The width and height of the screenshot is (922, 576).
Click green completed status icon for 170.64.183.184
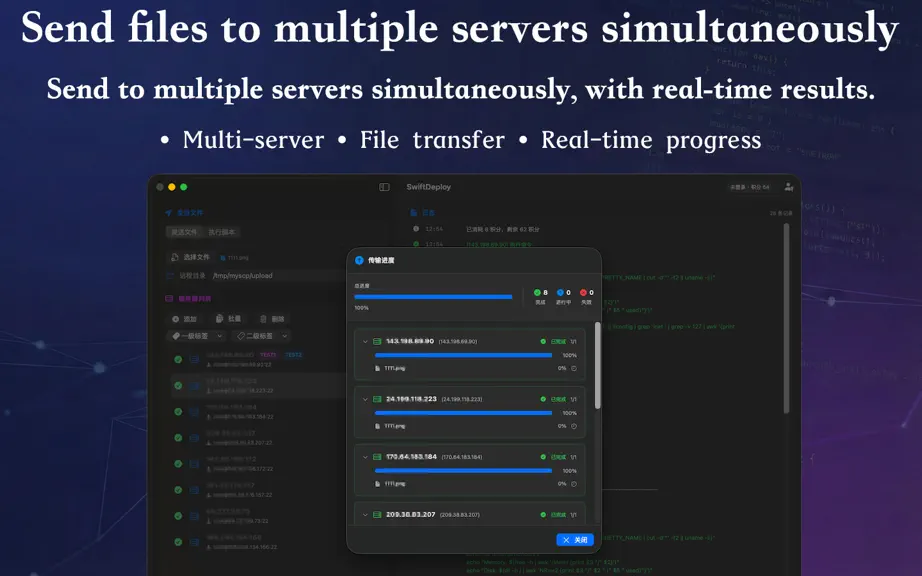[543, 457]
